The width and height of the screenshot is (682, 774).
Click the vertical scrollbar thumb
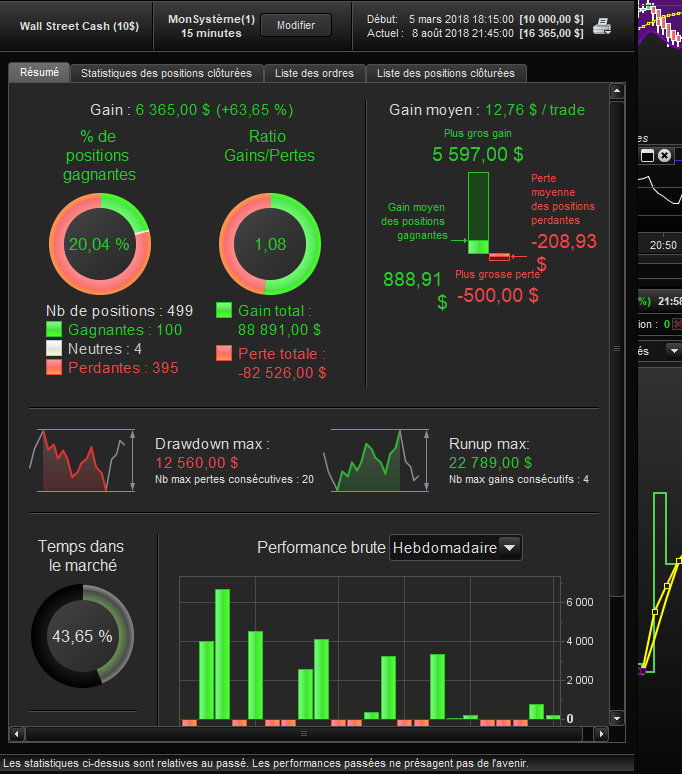tap(617, 348)
